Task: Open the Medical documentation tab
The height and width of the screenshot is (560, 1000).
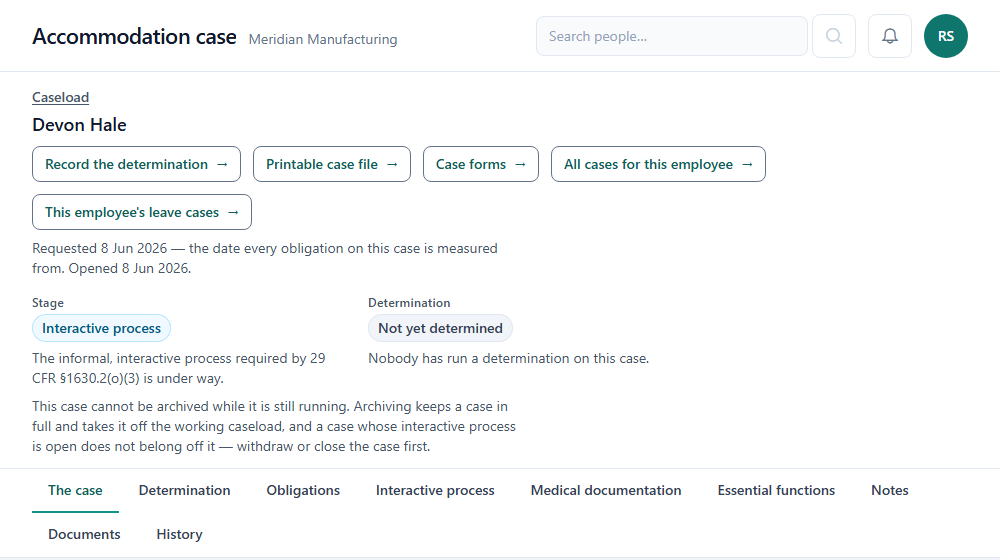Action: (606, 490)
